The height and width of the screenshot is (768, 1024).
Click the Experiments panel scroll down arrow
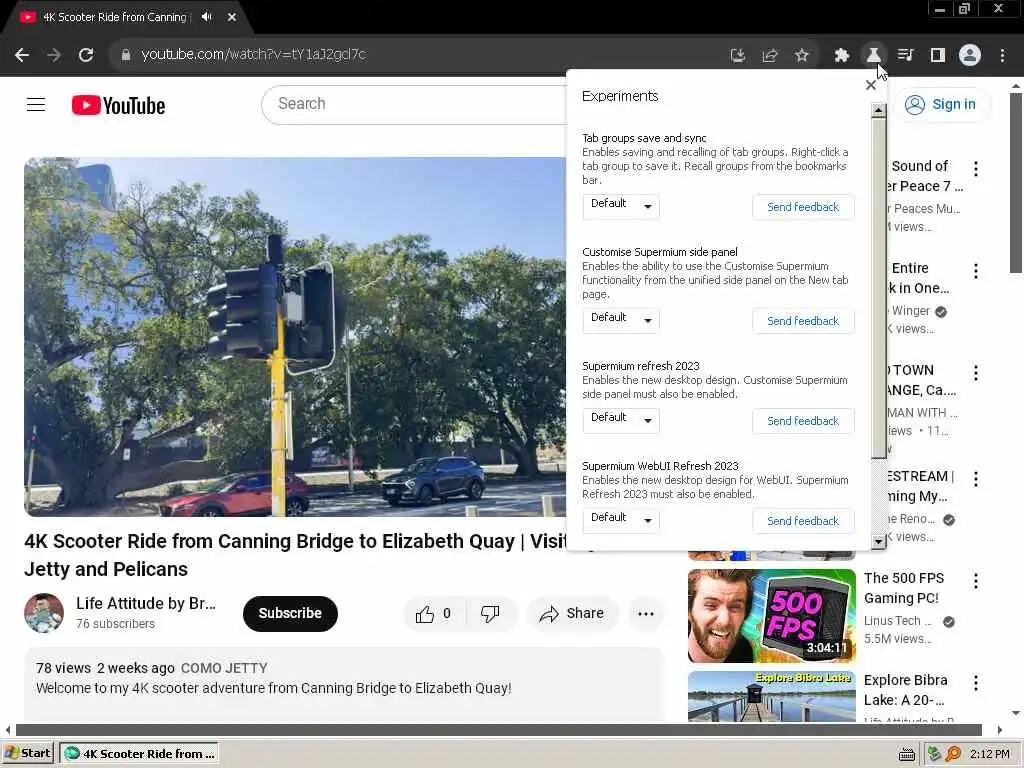point(878,541)
